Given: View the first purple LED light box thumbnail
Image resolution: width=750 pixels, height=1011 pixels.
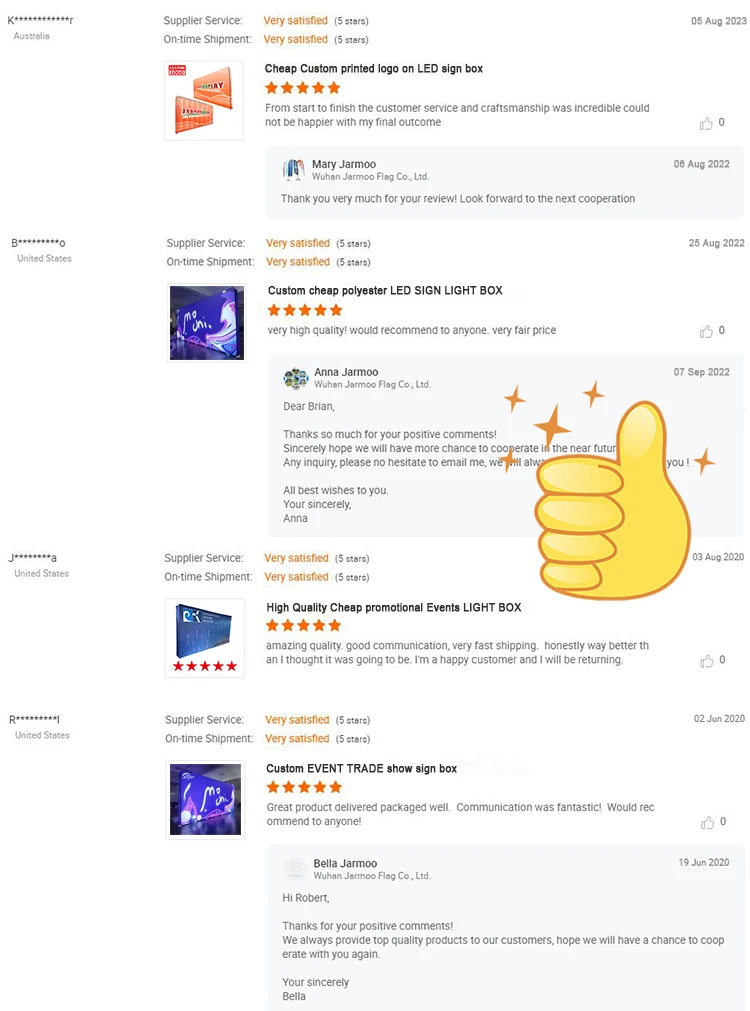Looking at the screenshot, I should click(206, 322).
